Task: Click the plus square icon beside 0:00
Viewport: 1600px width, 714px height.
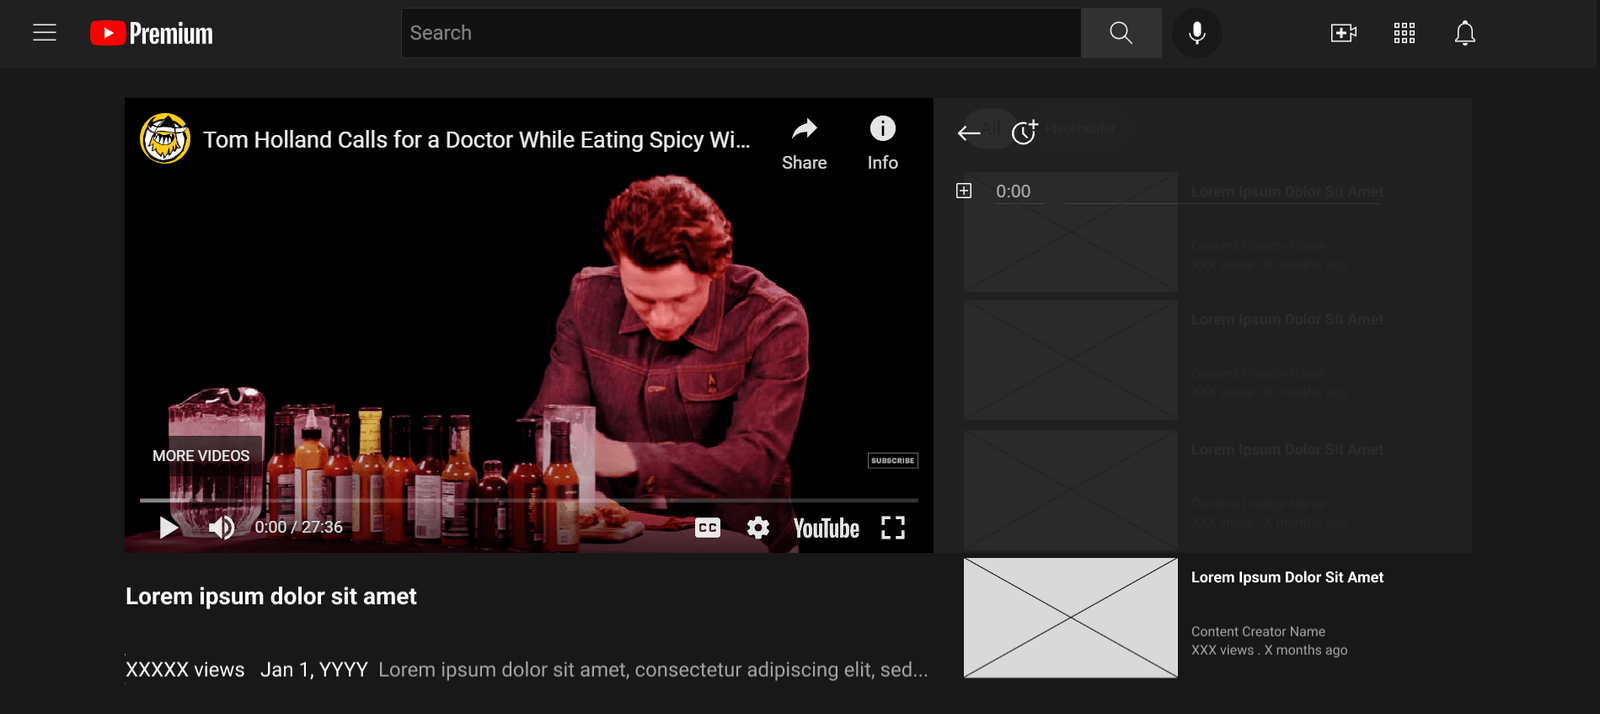Action: pos(964,190)
